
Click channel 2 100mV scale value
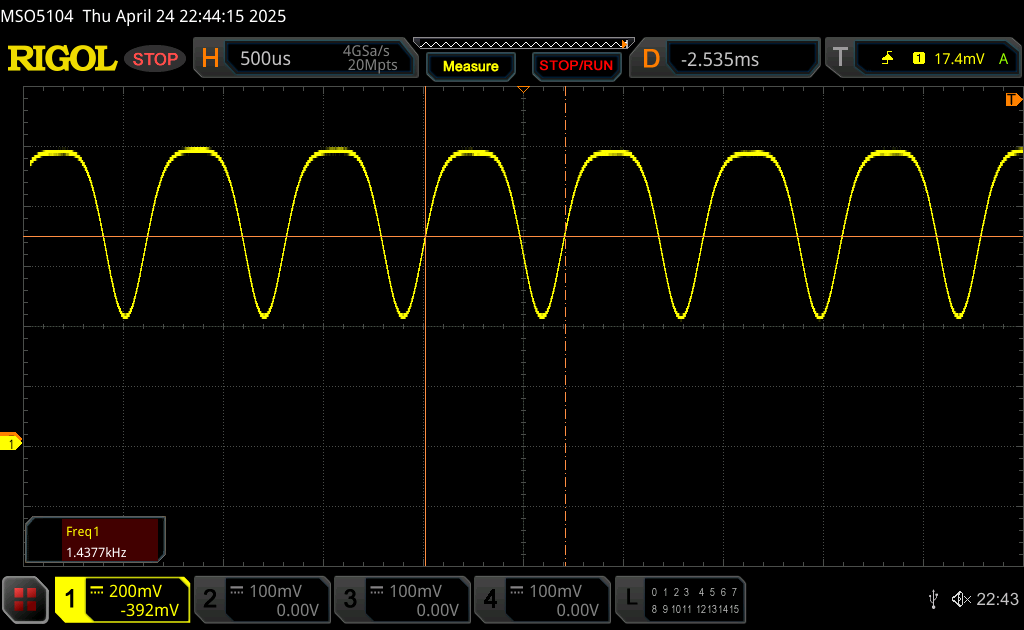pos(276,591)
